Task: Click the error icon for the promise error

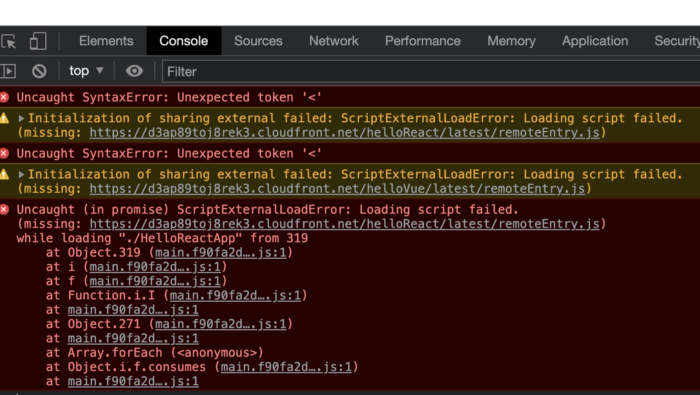Action: tap(4, 209)
